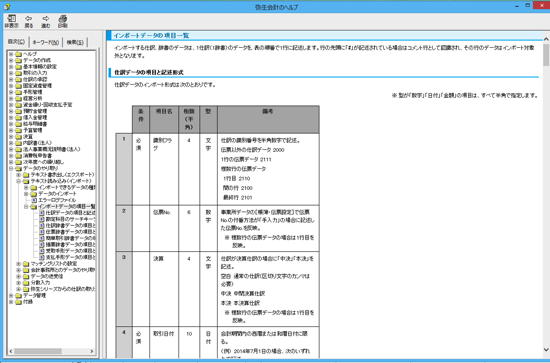Go back with the 戻る arrow icon
Image resolution: width=550 pixels, height=363 pixels.
[29, 19]
